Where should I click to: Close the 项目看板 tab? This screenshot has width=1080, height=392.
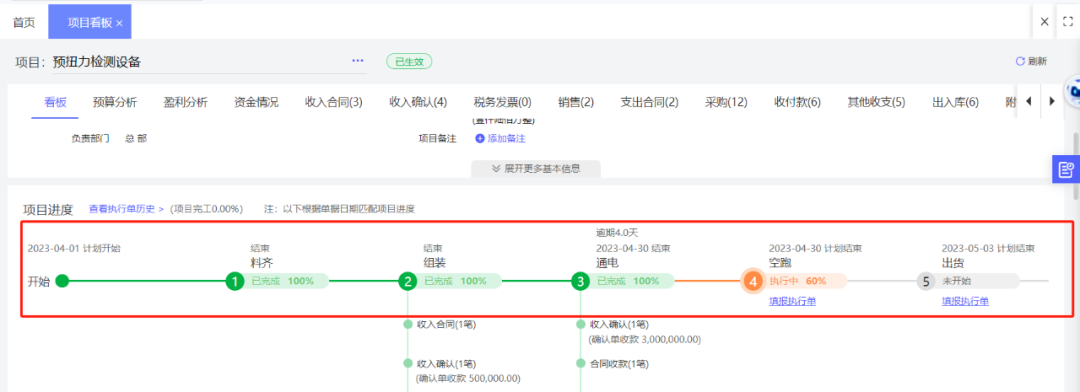tap(119, 23)
